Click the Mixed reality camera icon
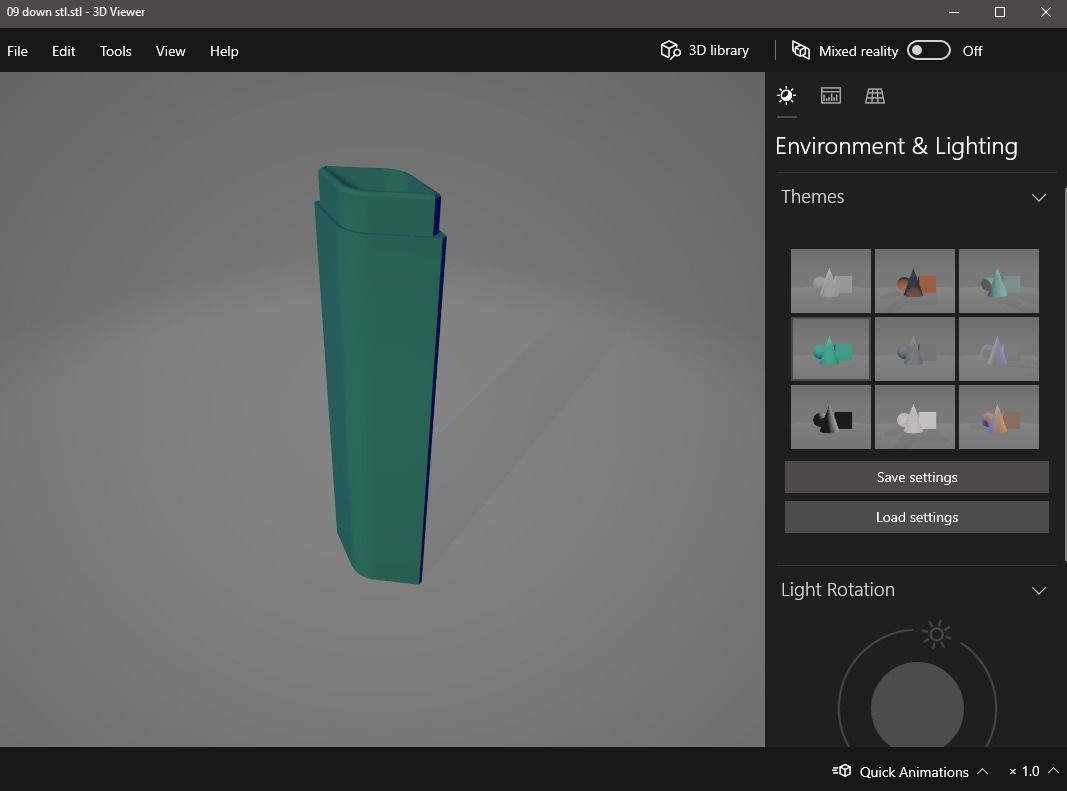The height and width of the screenshot is (791, 1067). pos(800,50)
